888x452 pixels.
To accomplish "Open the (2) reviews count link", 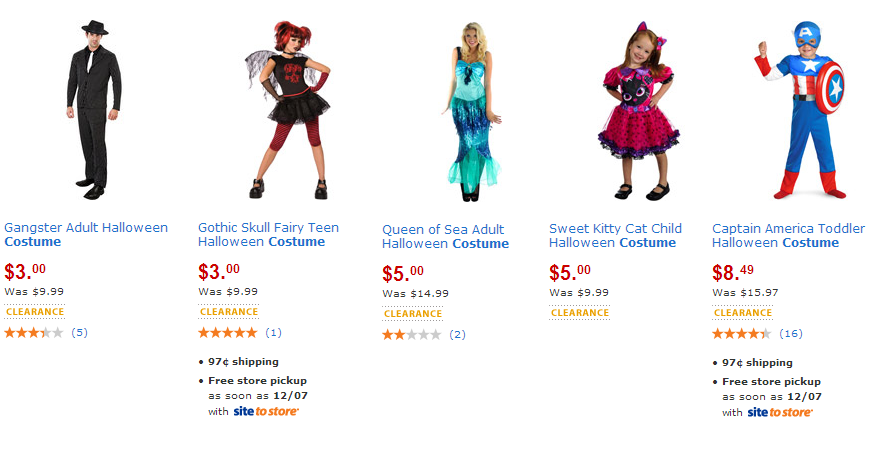I will pyautogui.click(x=457, y=334).
